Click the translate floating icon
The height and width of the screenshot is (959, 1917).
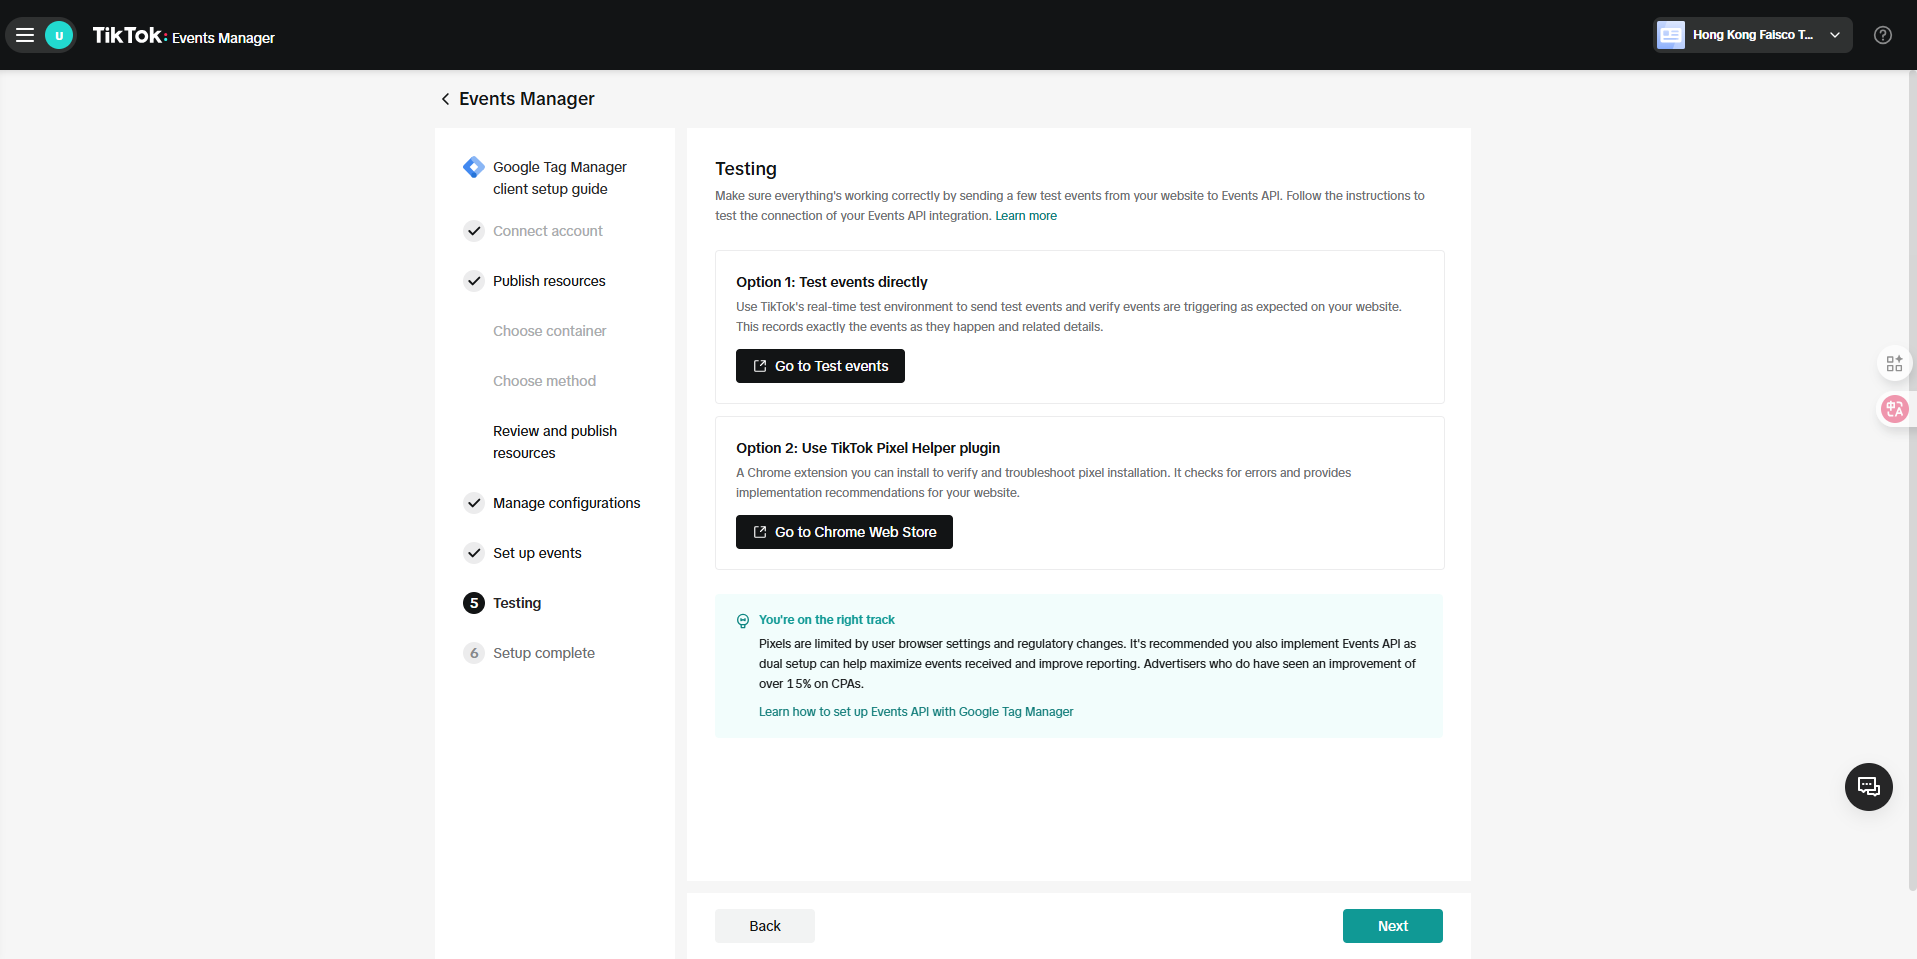(1894, 409)
